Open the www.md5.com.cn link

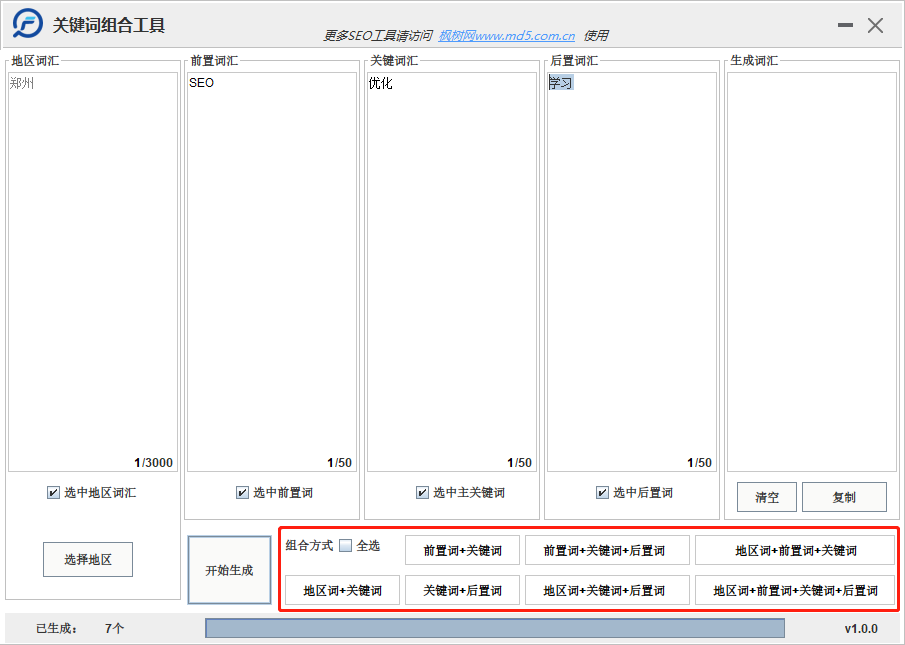(x=507, y=36)
